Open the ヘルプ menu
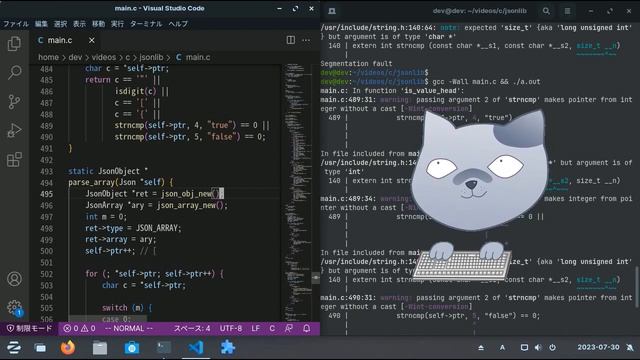This screenshot has height=360, width=640. pyautogui.click(x=178, y=24)
